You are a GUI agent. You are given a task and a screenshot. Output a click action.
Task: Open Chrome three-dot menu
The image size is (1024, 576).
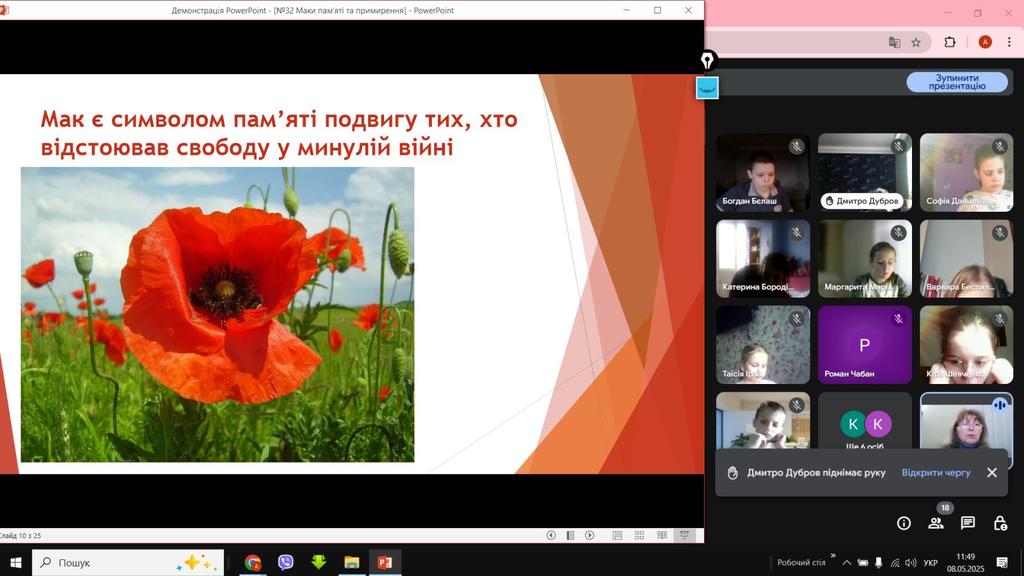(1010, 42)
